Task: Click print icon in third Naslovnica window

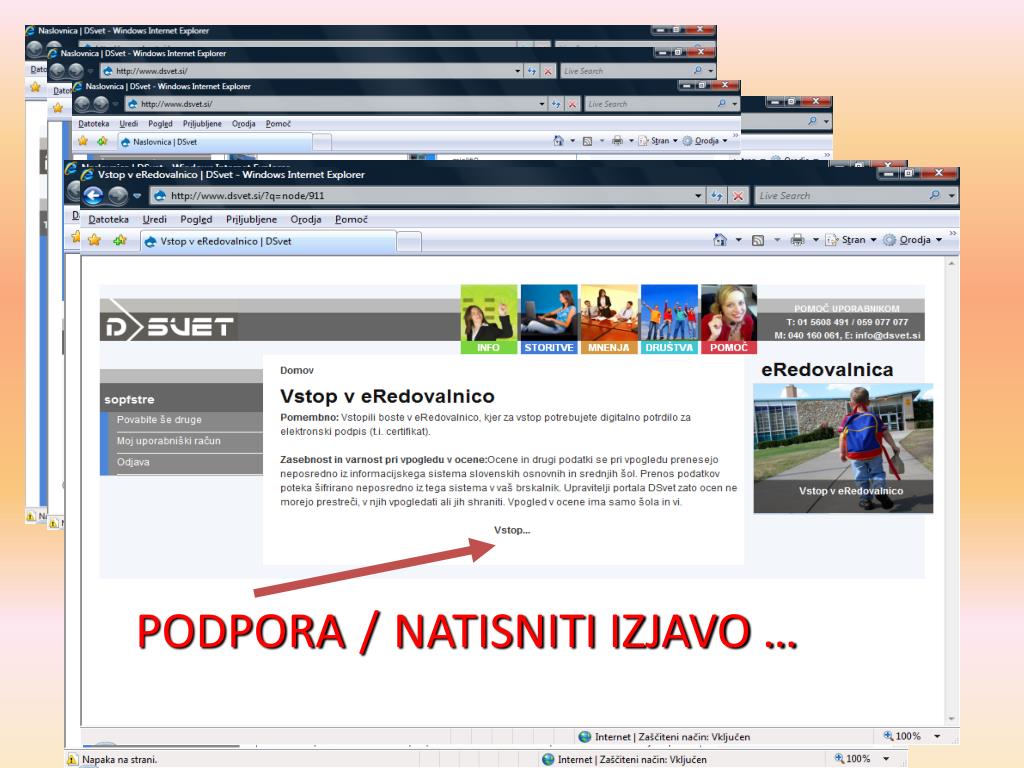Action: (617, 140)
